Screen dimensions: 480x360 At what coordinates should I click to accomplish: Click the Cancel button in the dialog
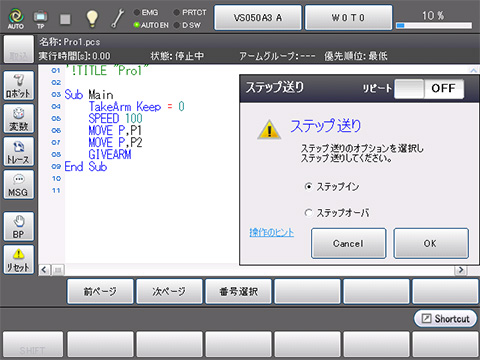point(349,243)
